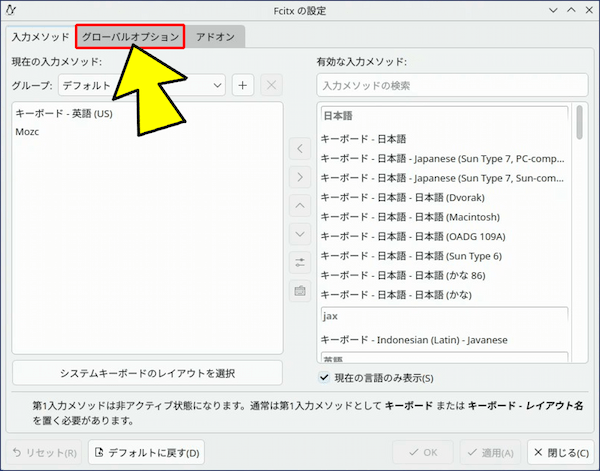Click the available input methods scrollbar
Viewport: 600px width, 471px height.
[580, 122]
